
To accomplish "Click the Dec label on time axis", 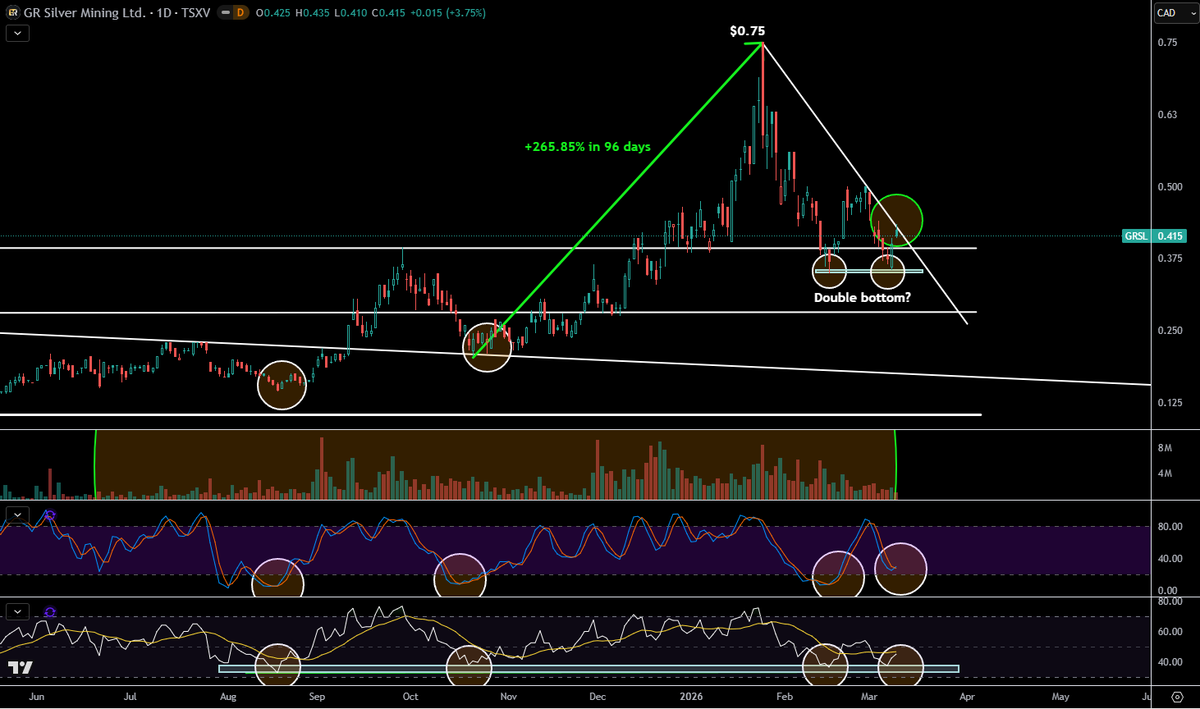I will [x=597, y=695].
